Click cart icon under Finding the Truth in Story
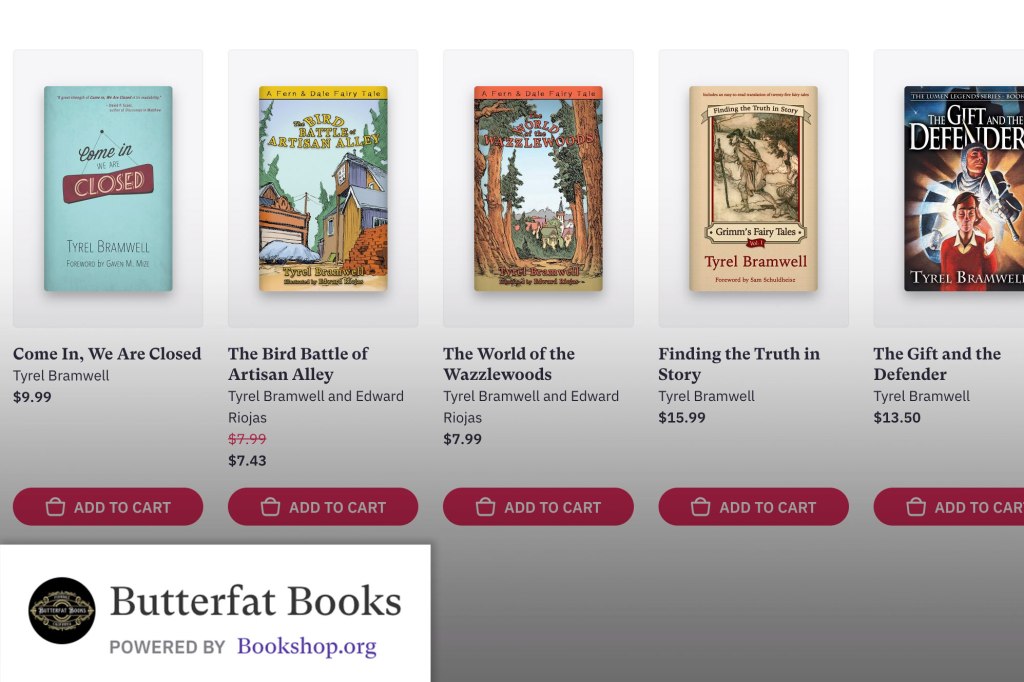The height and width of the screenshot is (682, 1024). pyautogui.click(x=701, y=507)
